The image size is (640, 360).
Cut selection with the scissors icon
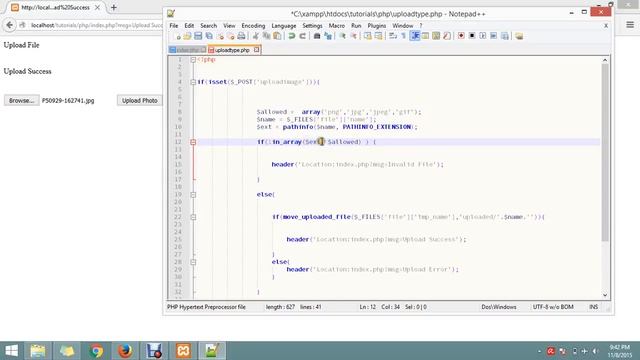pos(256,36)
